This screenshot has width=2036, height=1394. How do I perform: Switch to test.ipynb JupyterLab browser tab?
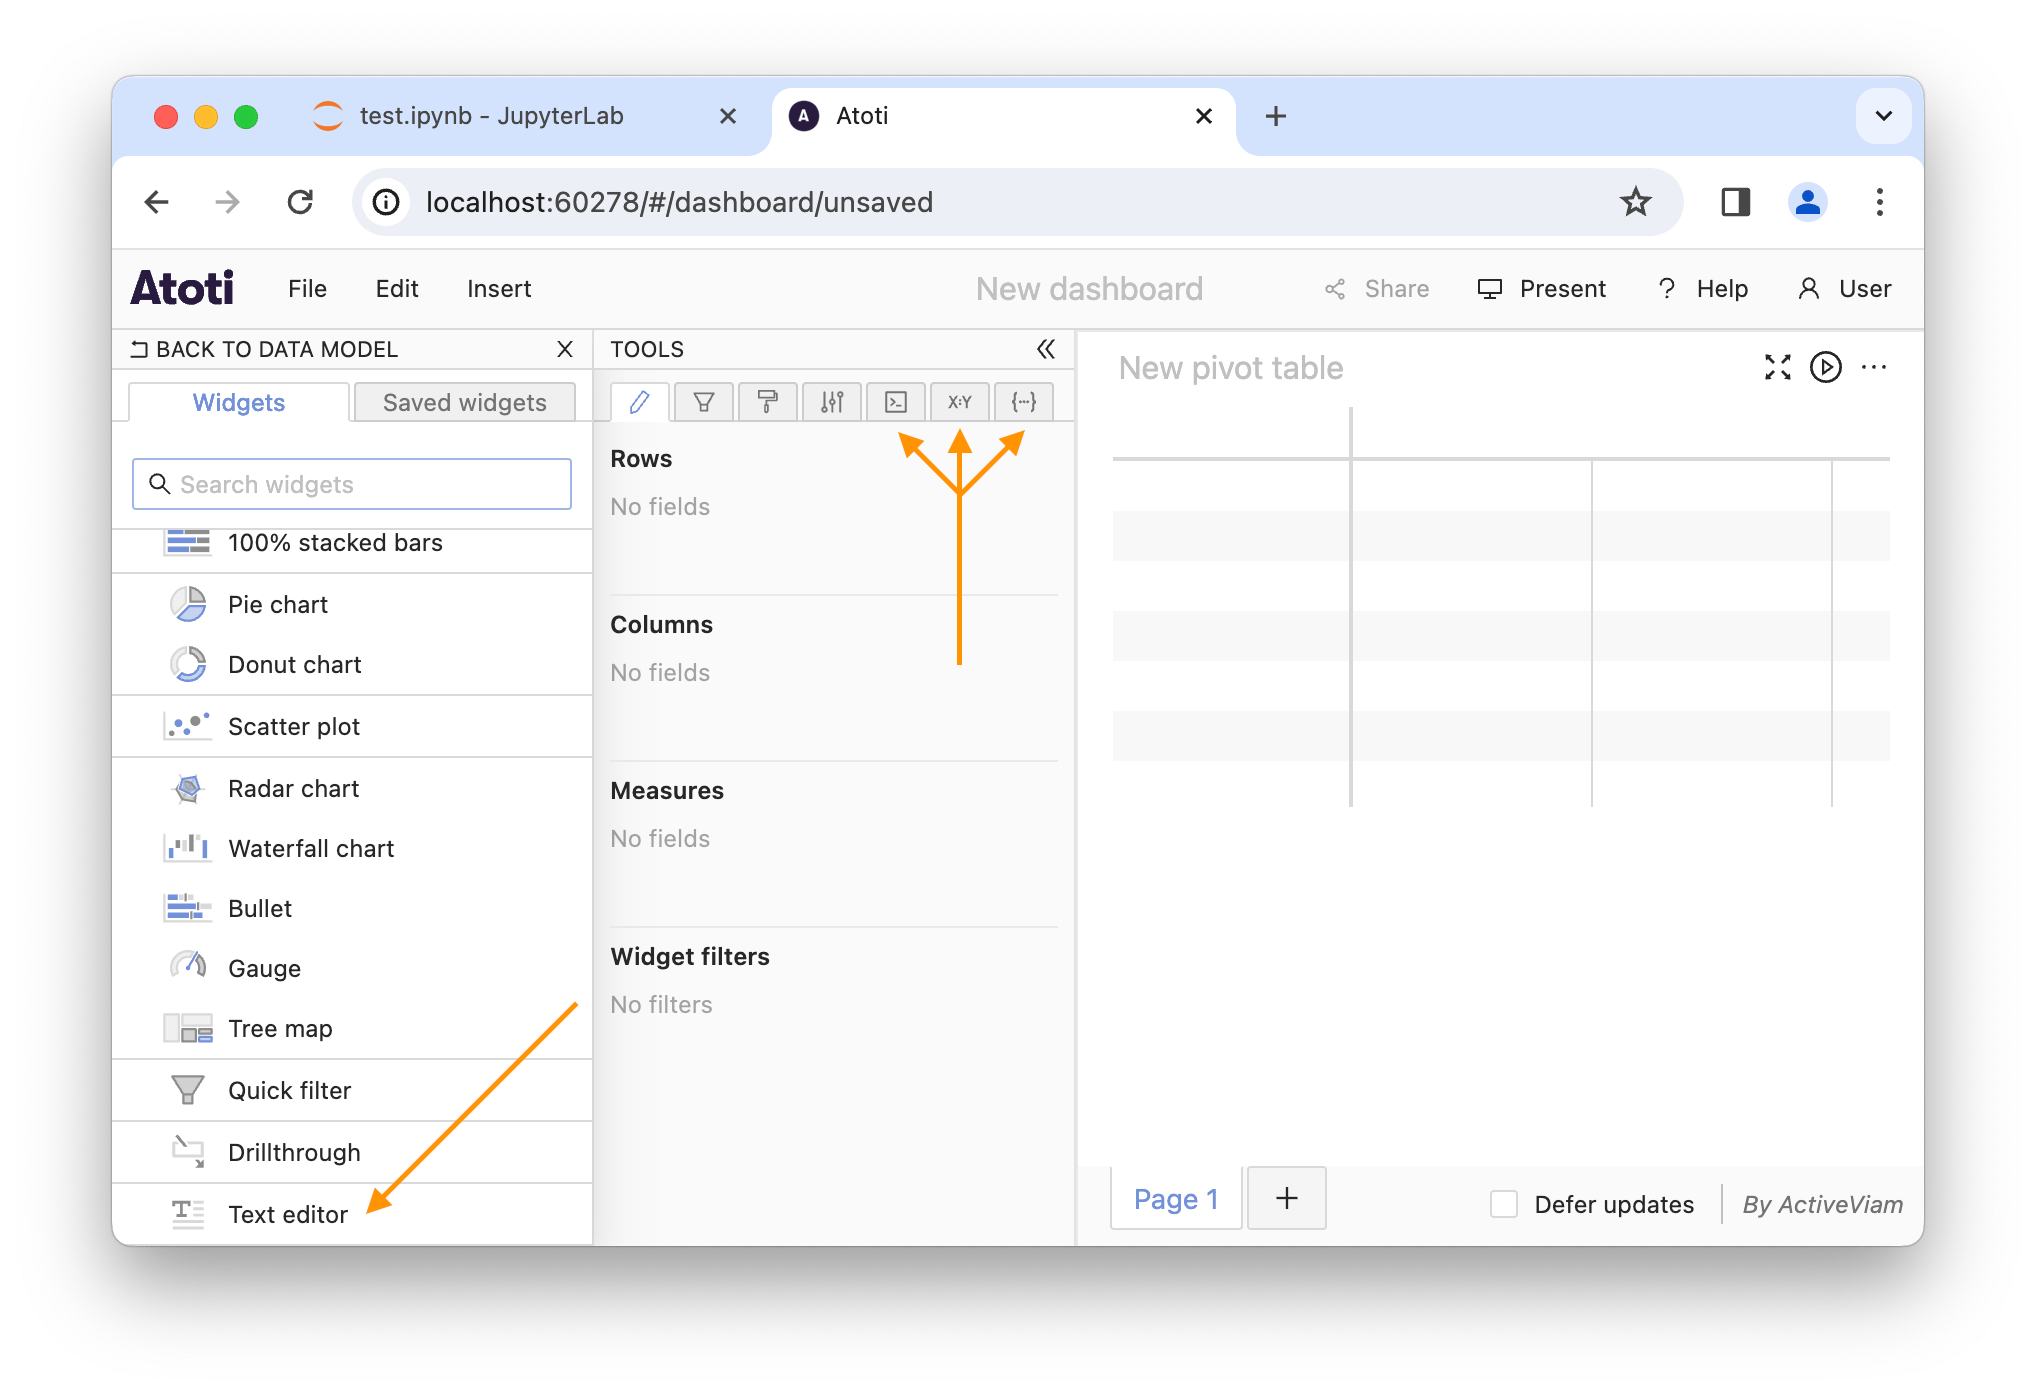(x=528, y=116)
